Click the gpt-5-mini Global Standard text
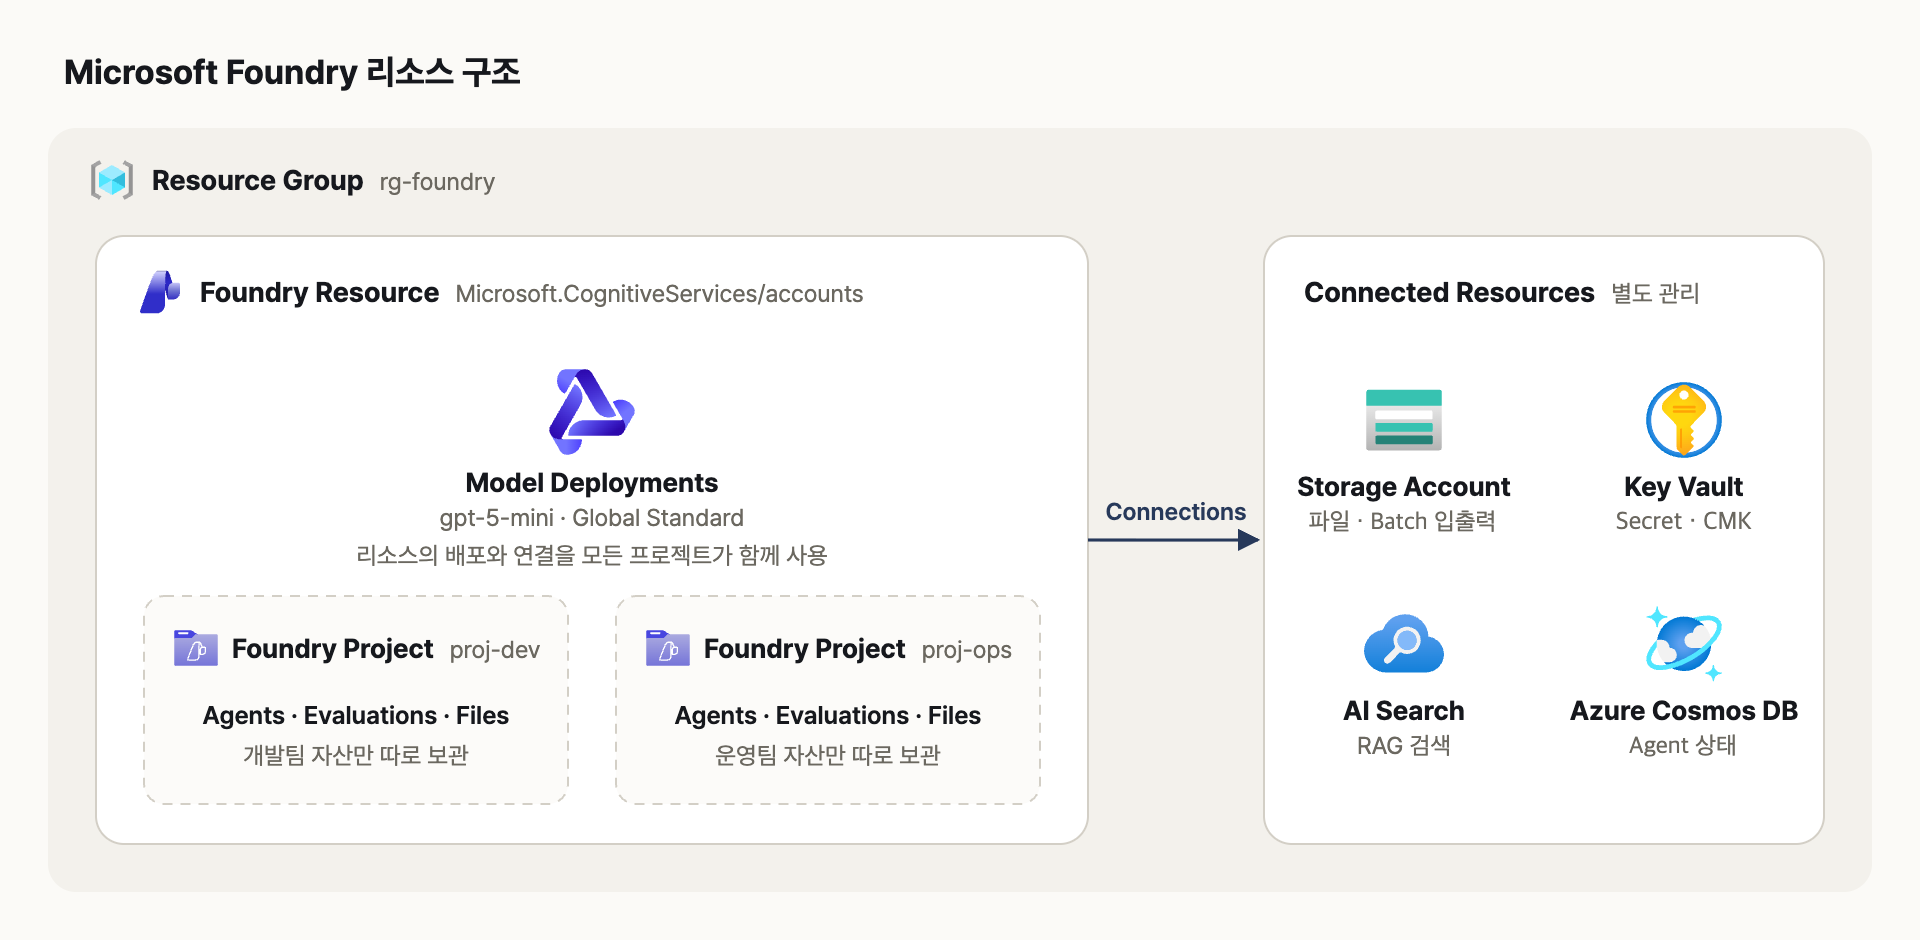 [x=592, y=518]
